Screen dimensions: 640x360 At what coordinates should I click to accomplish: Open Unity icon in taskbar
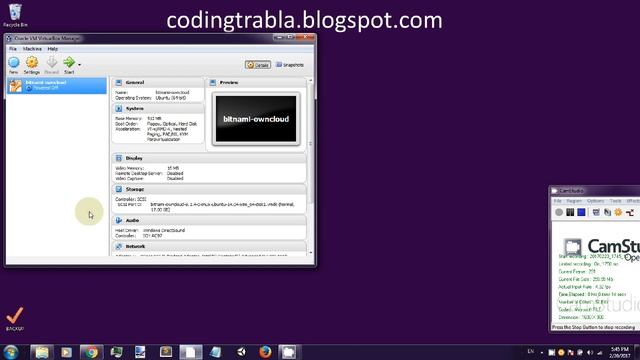(242, 352)
